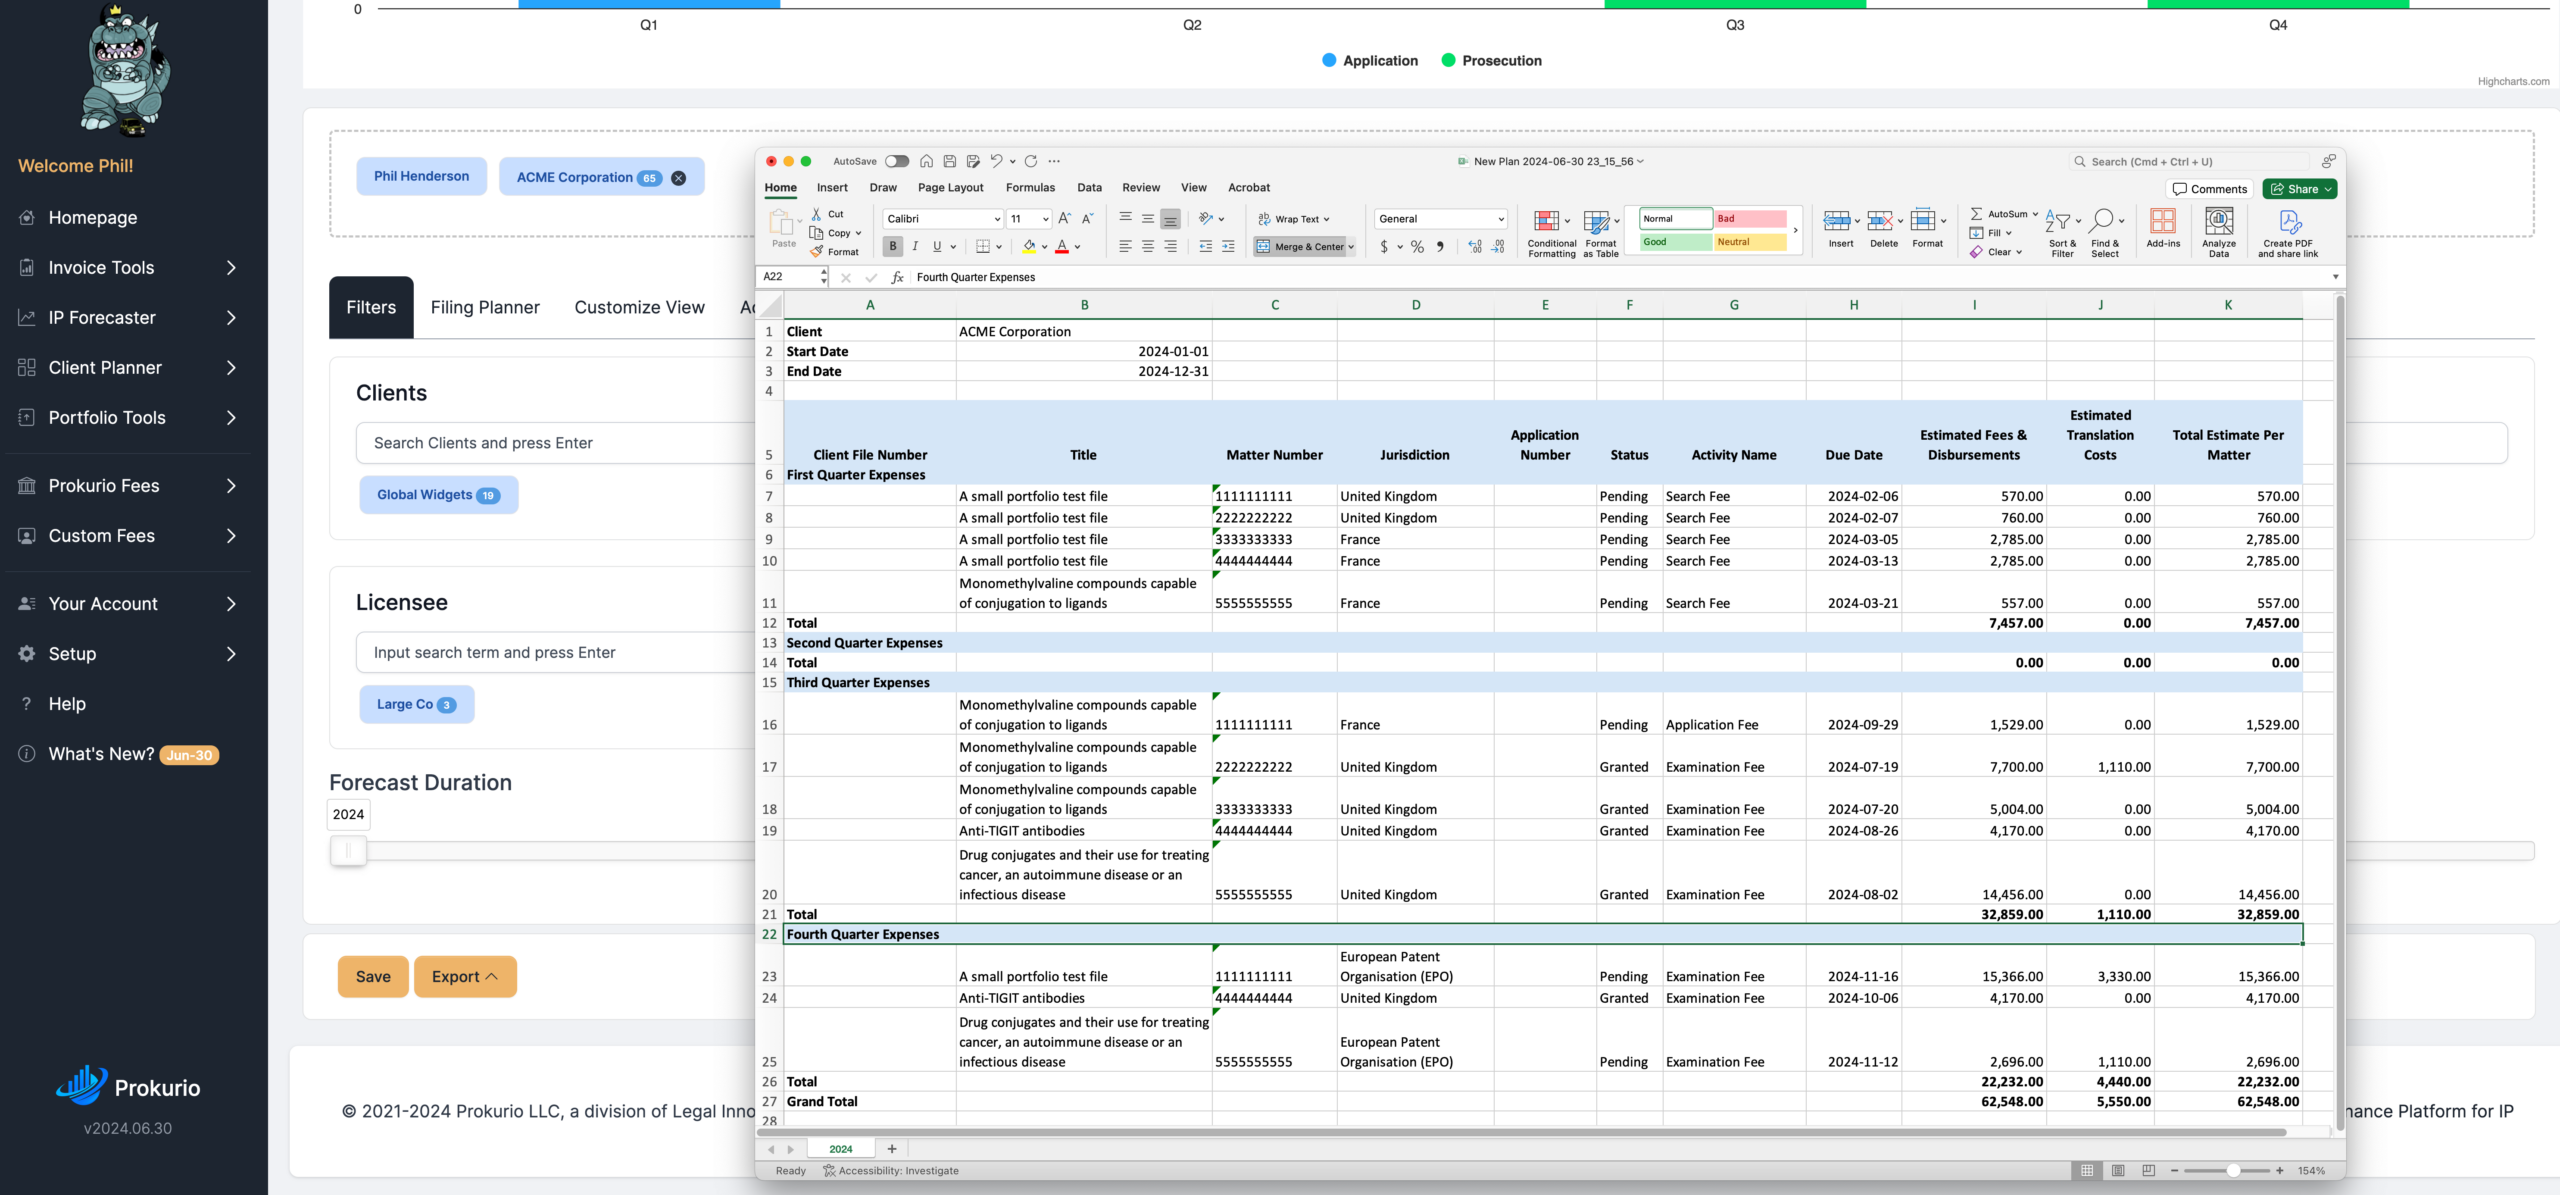
Task: Click the Forecast Duration slider handle
Action: coord(348,851)
